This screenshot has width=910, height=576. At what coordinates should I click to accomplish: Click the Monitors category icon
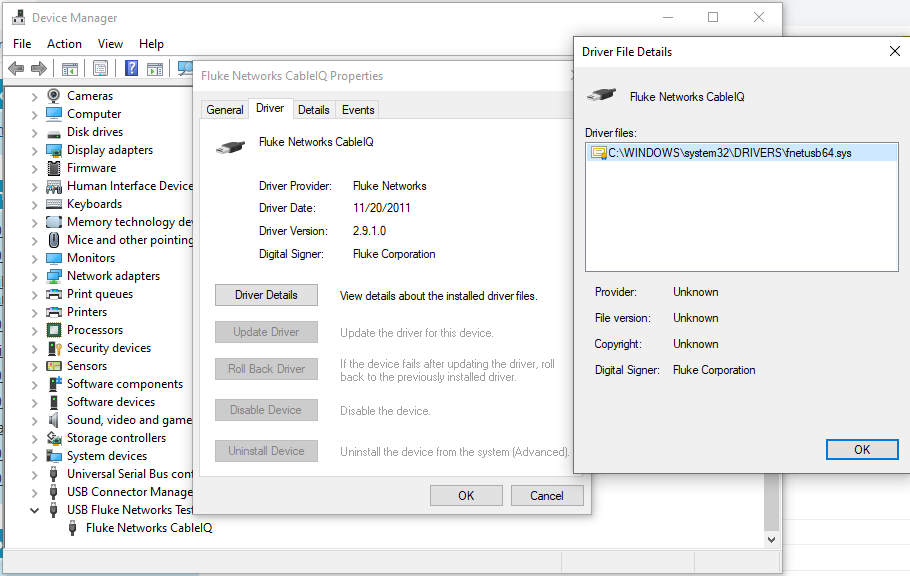point(54,258)
